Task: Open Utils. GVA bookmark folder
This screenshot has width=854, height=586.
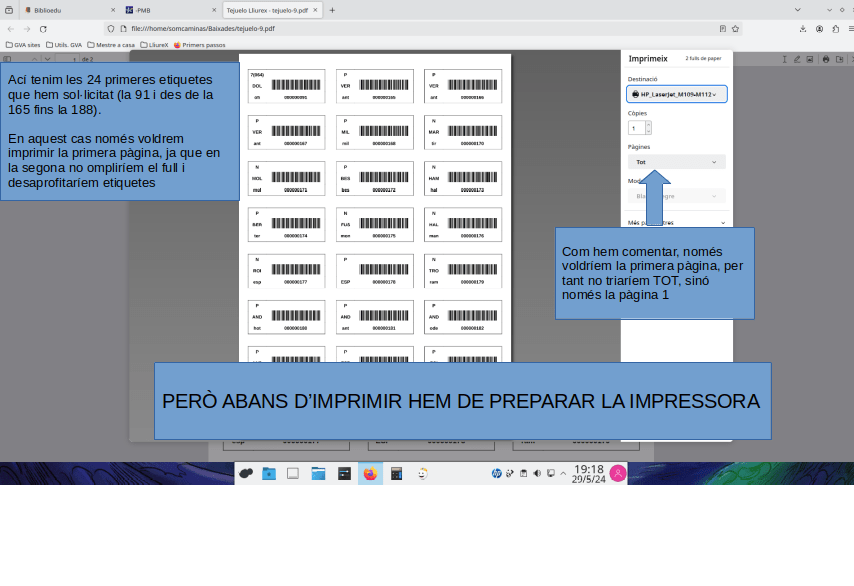Action: [64, 45]
